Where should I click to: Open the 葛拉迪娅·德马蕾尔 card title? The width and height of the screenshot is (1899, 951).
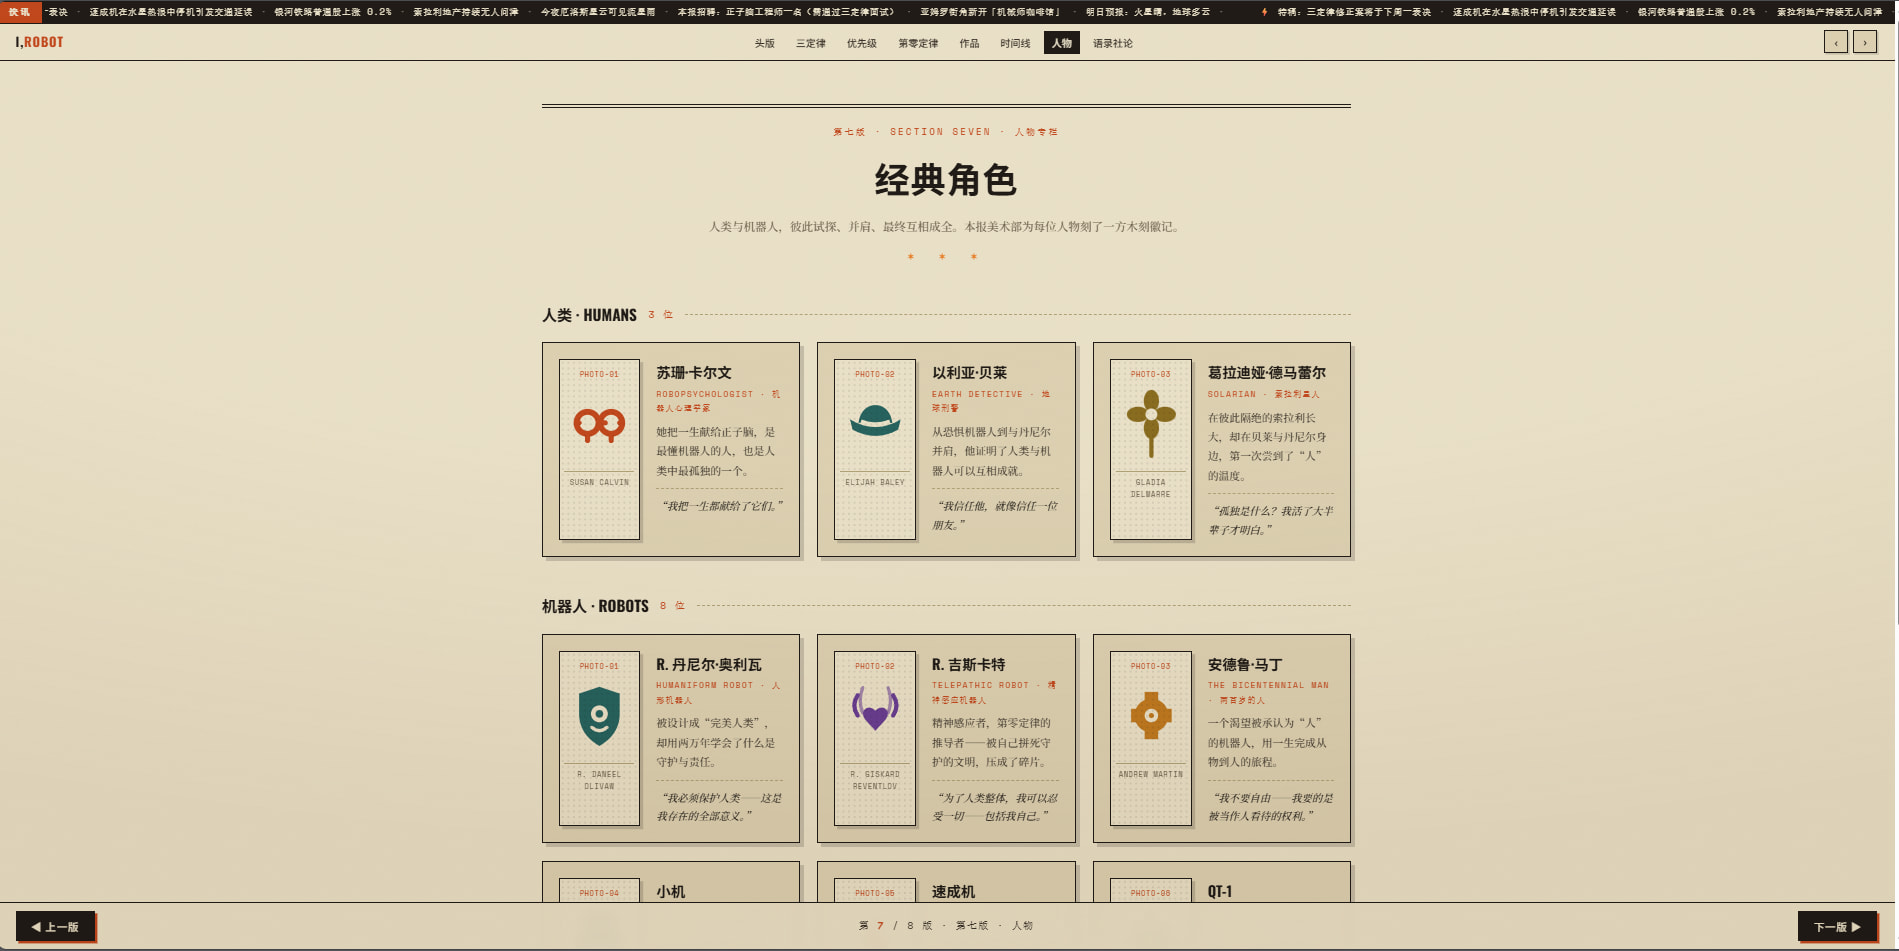[x=1267, y=373]
